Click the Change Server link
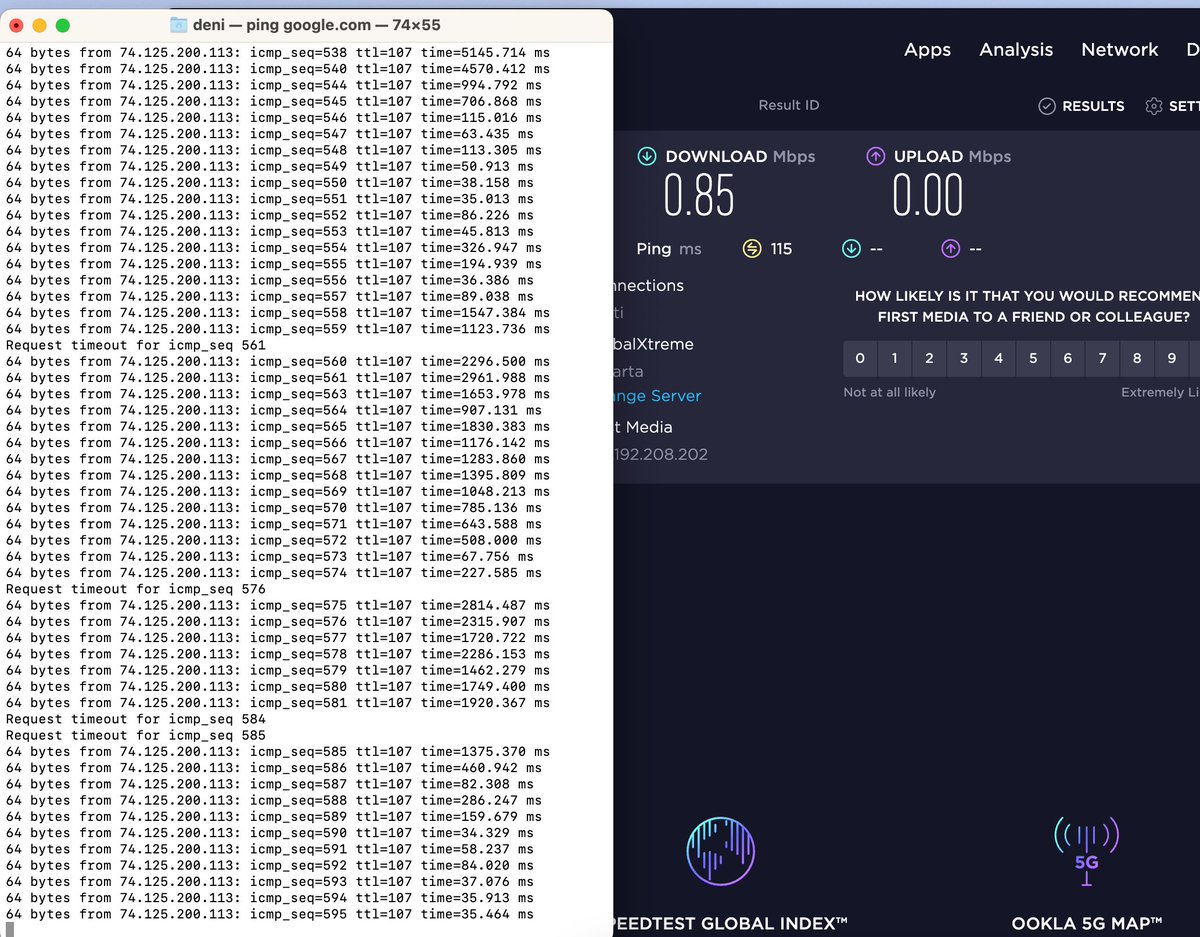 click(x=656, y=396)
